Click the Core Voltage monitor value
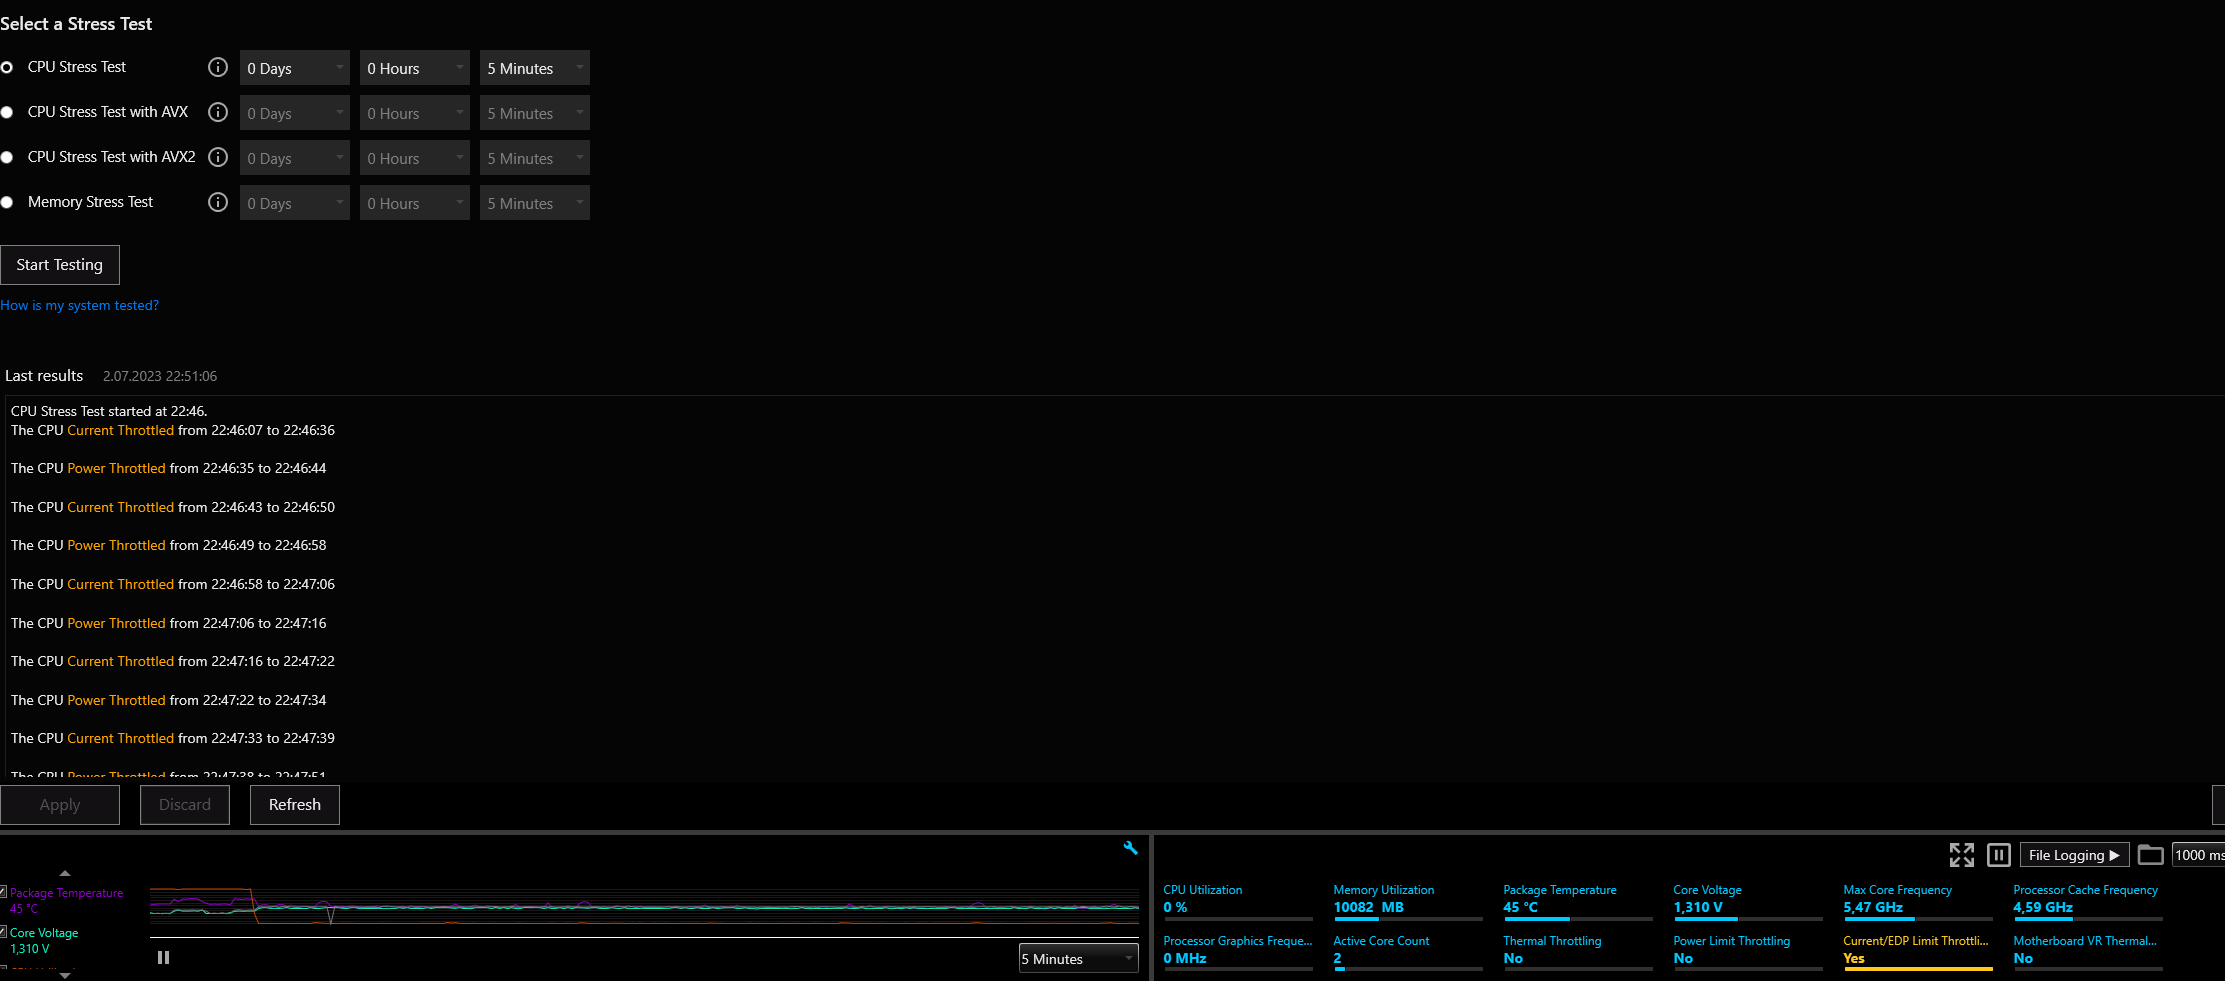Viewport: 2225px width, 981px height. click(1698, 908)
